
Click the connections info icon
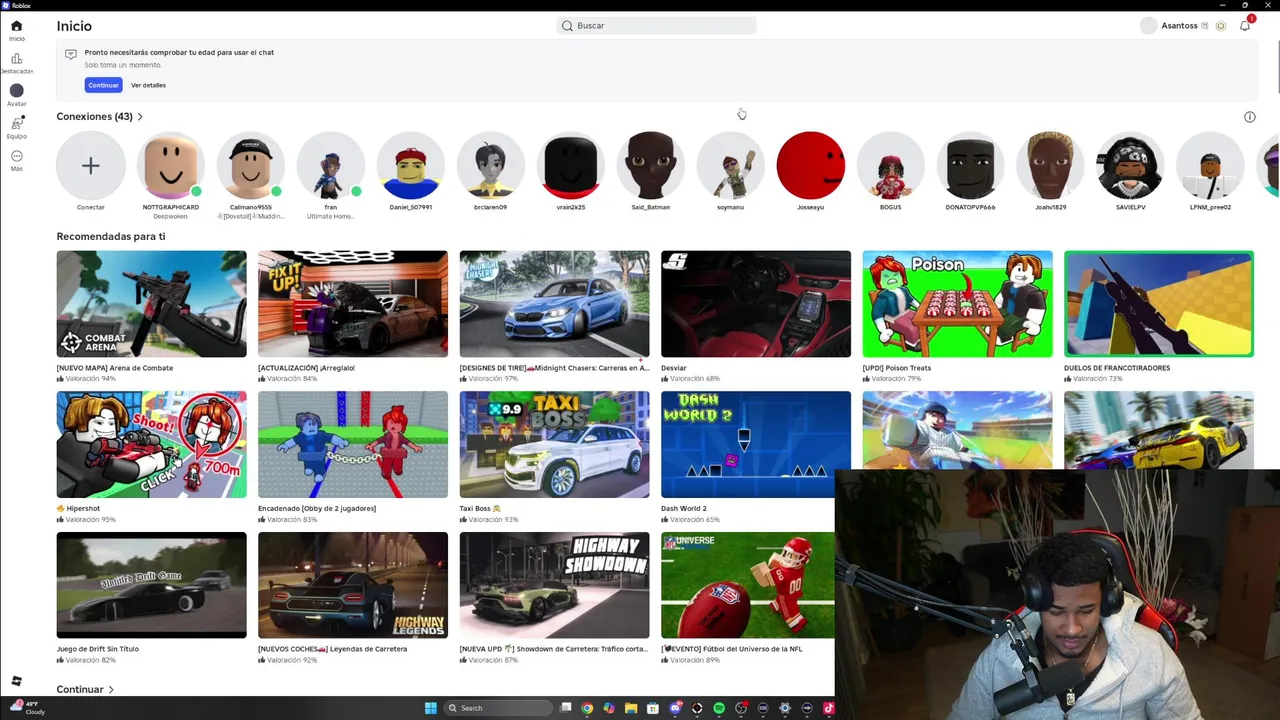click(x=1249, y=117)
